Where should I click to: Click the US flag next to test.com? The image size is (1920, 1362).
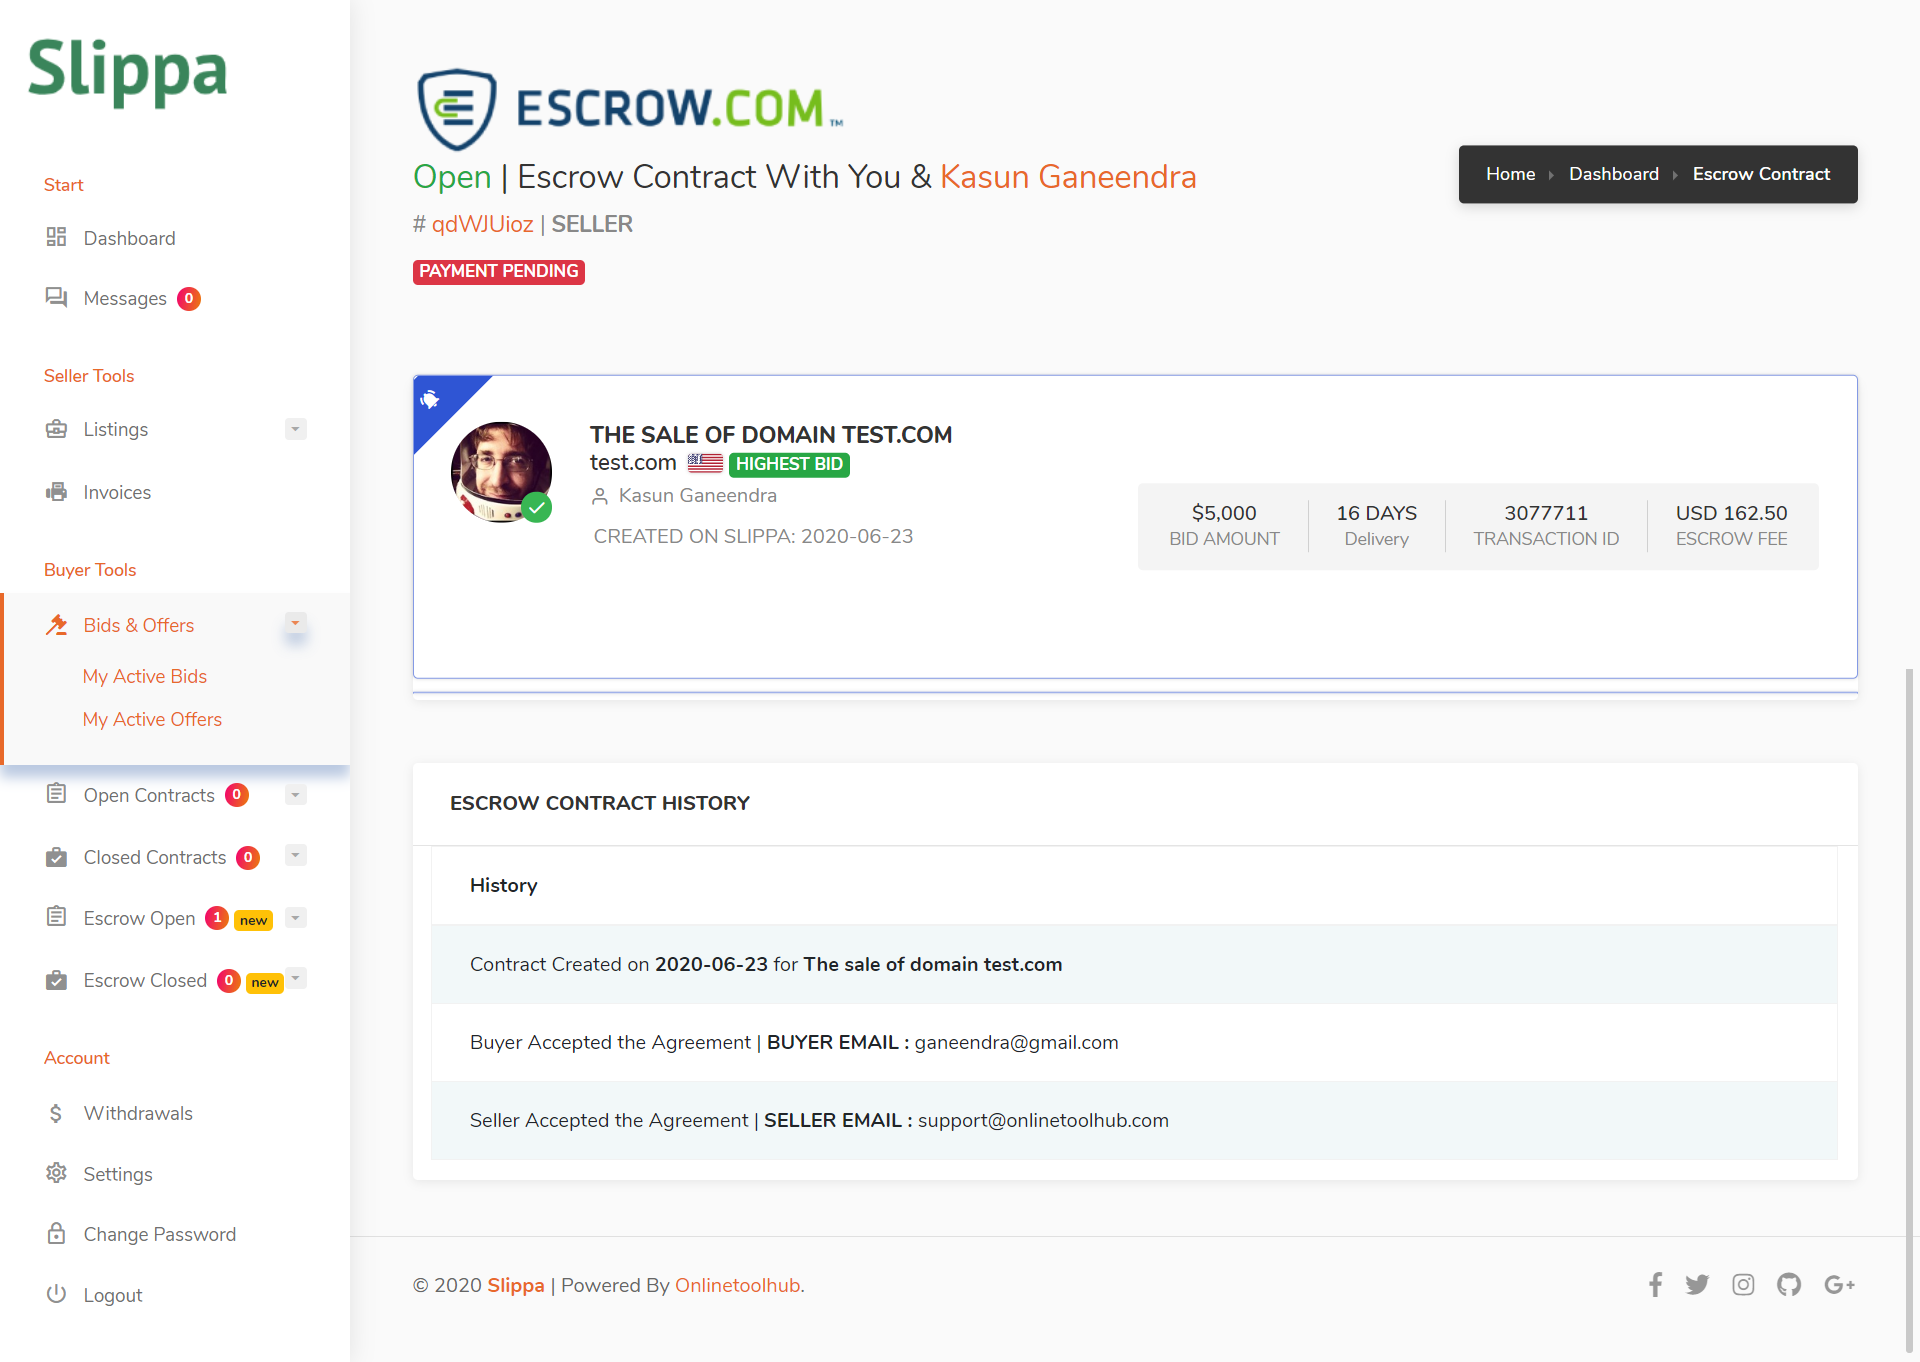[x=705, y=463]
